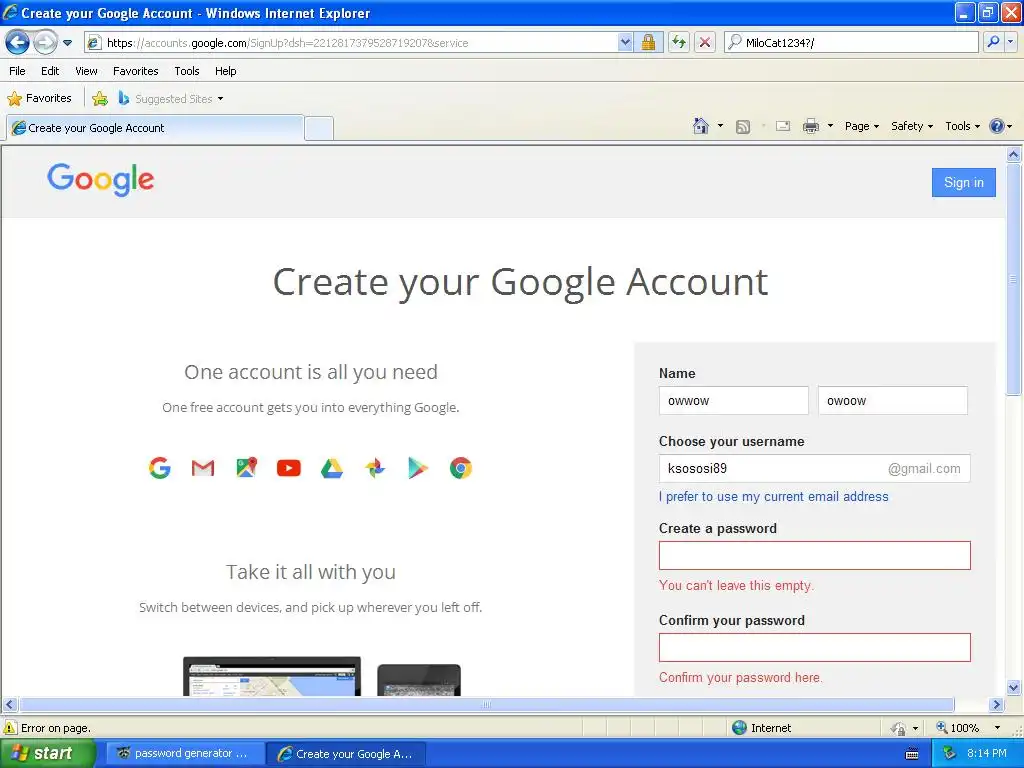The width and height of the screenshot is (1024, 768).
Task: Open search provider options dropdown
Action: coord(1010,42)
